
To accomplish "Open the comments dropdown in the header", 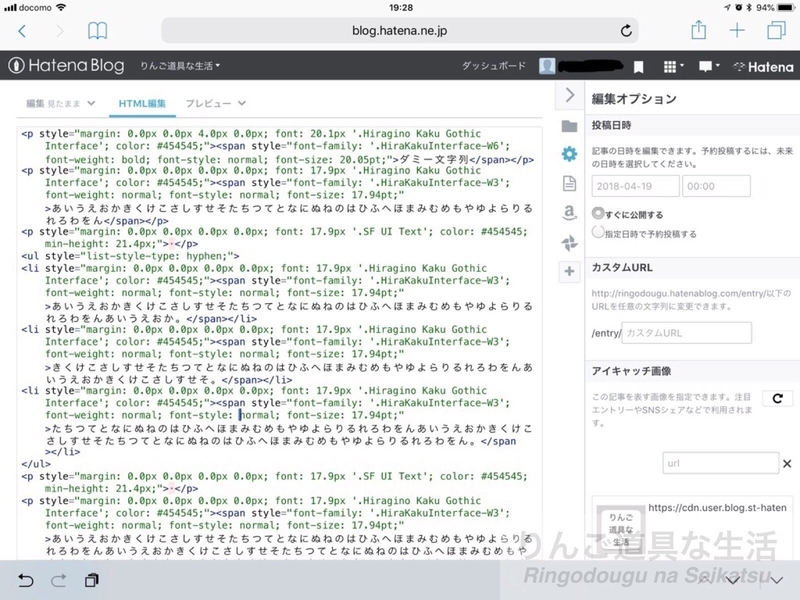I will click(x=708, y=65).
